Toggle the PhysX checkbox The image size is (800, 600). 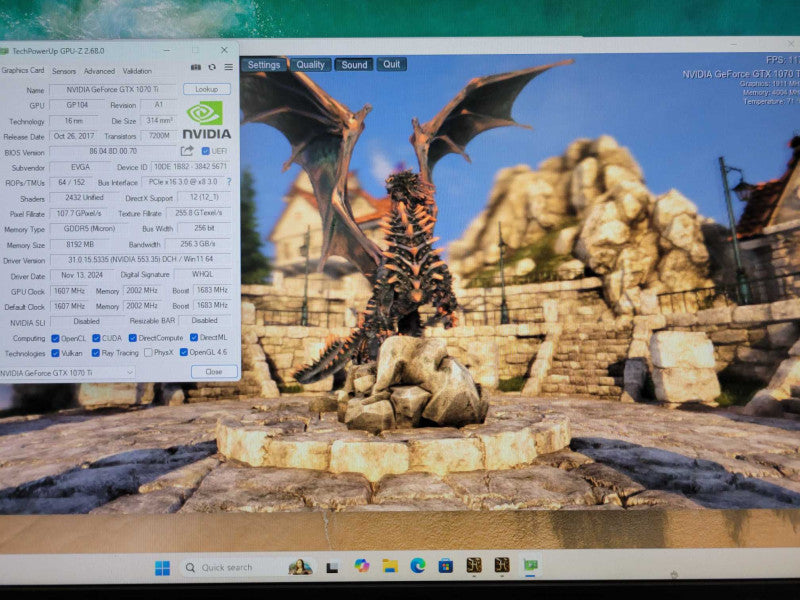point(148,353)
